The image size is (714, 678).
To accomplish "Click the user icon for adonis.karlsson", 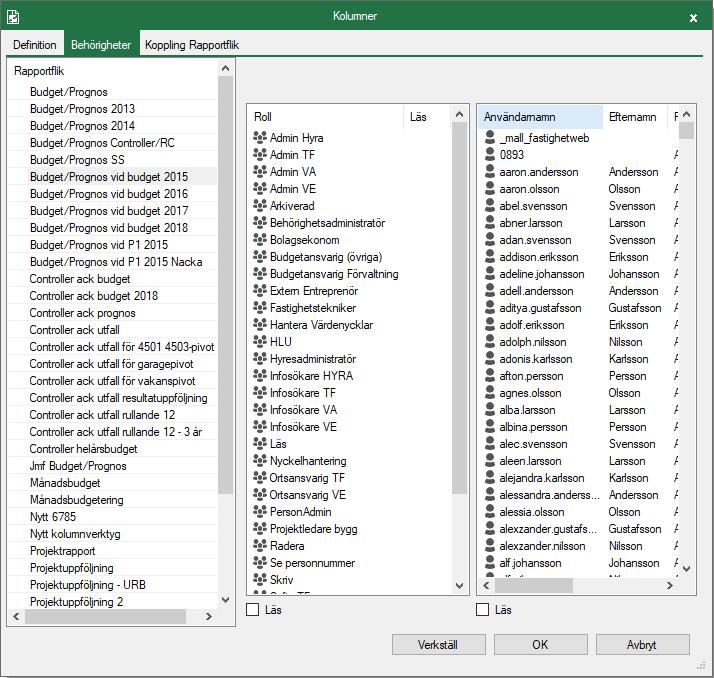I will tap(490, 358).
